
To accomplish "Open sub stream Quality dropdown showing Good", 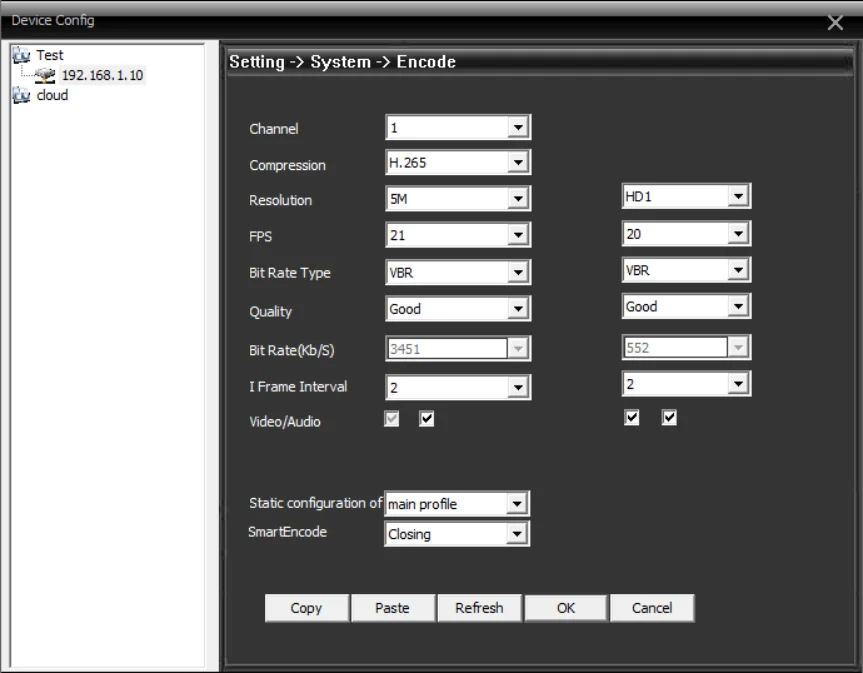I will tap(737, 308).
